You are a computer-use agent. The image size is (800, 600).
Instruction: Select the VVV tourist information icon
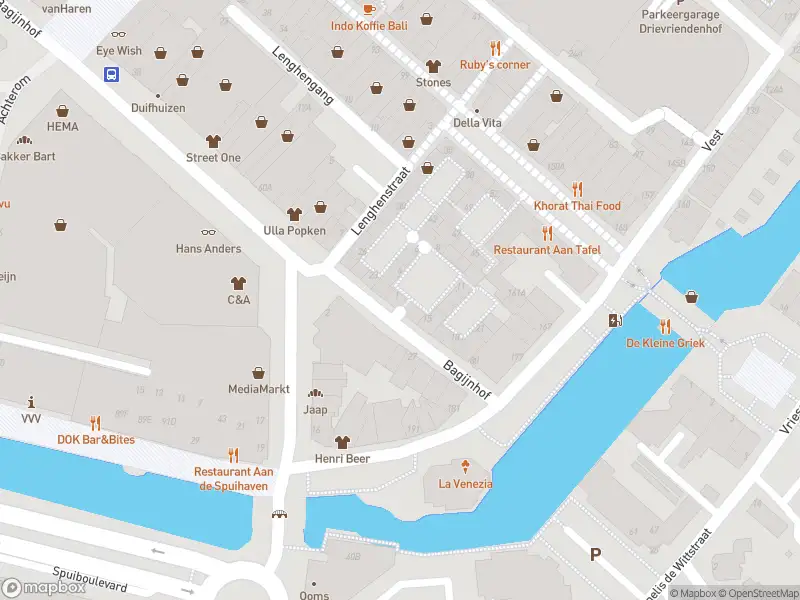click(31, 402)
